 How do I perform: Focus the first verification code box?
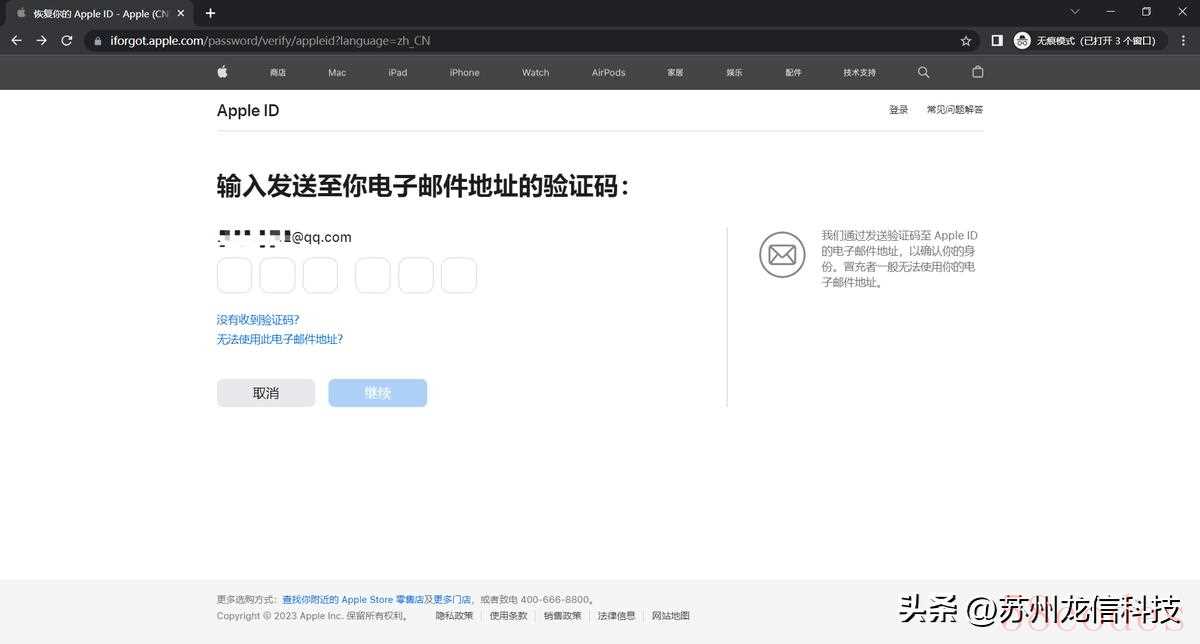pyautogui.click(x=235, y=275)
